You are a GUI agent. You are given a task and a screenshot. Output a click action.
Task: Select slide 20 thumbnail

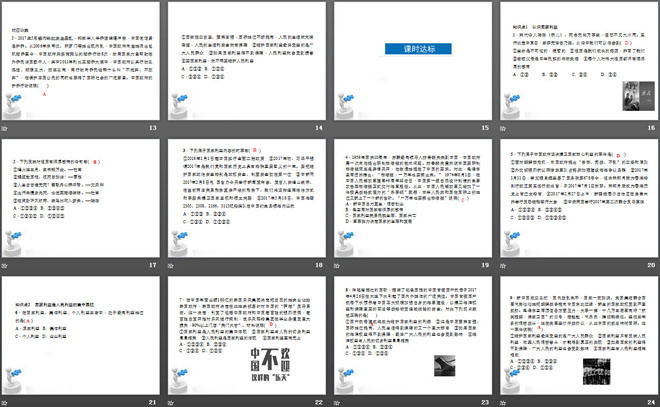click(x=579, y=198)
